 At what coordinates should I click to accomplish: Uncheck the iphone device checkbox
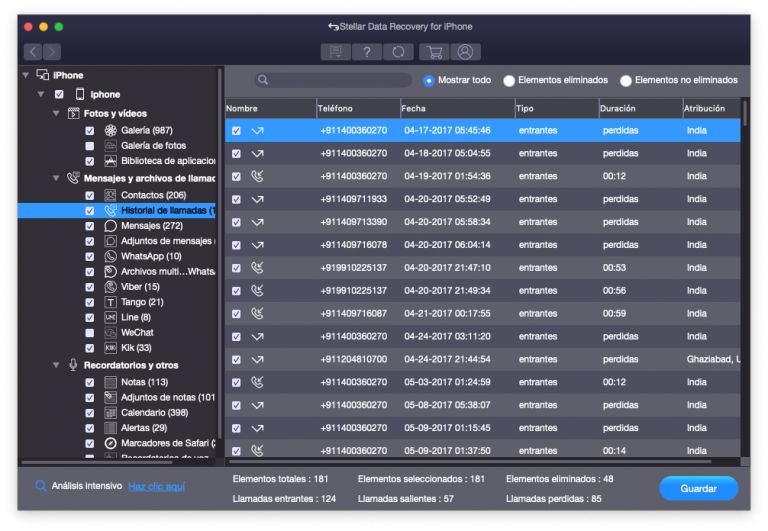point(59,94)
